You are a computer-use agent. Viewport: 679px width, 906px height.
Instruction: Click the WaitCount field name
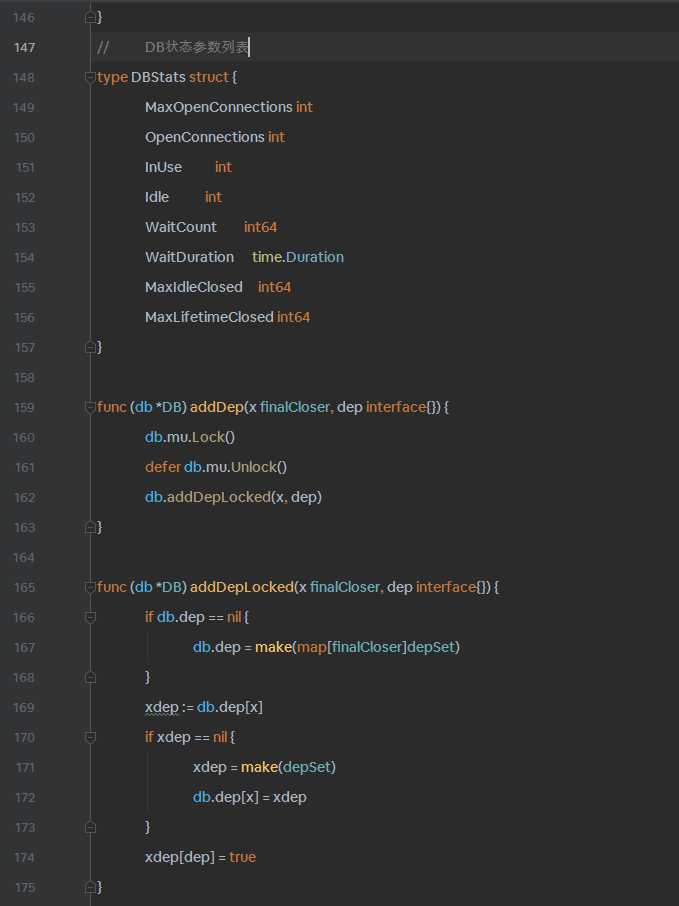pos(181,228)
